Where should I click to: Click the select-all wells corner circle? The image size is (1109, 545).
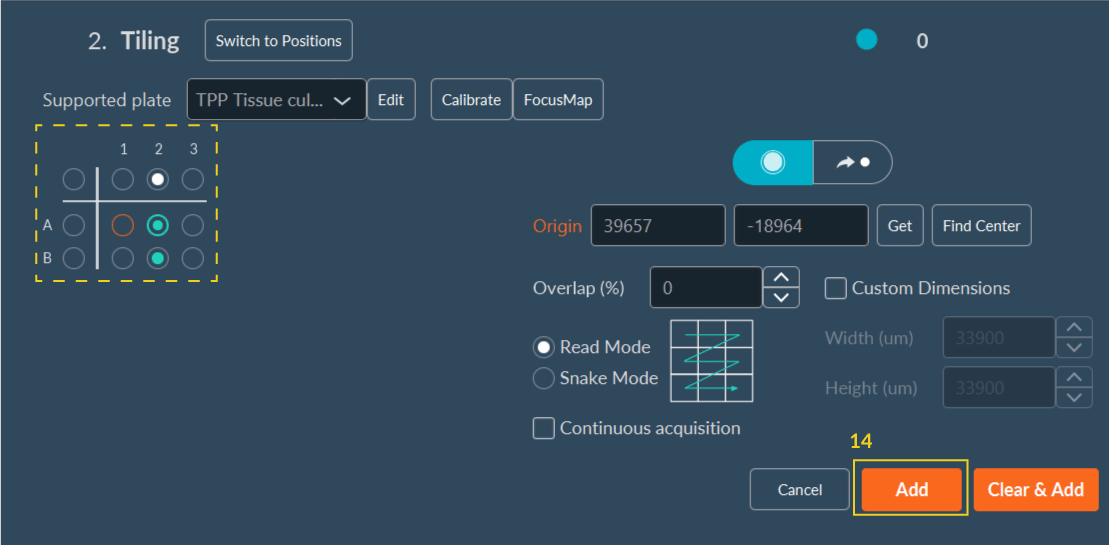[x=73, y=180]
